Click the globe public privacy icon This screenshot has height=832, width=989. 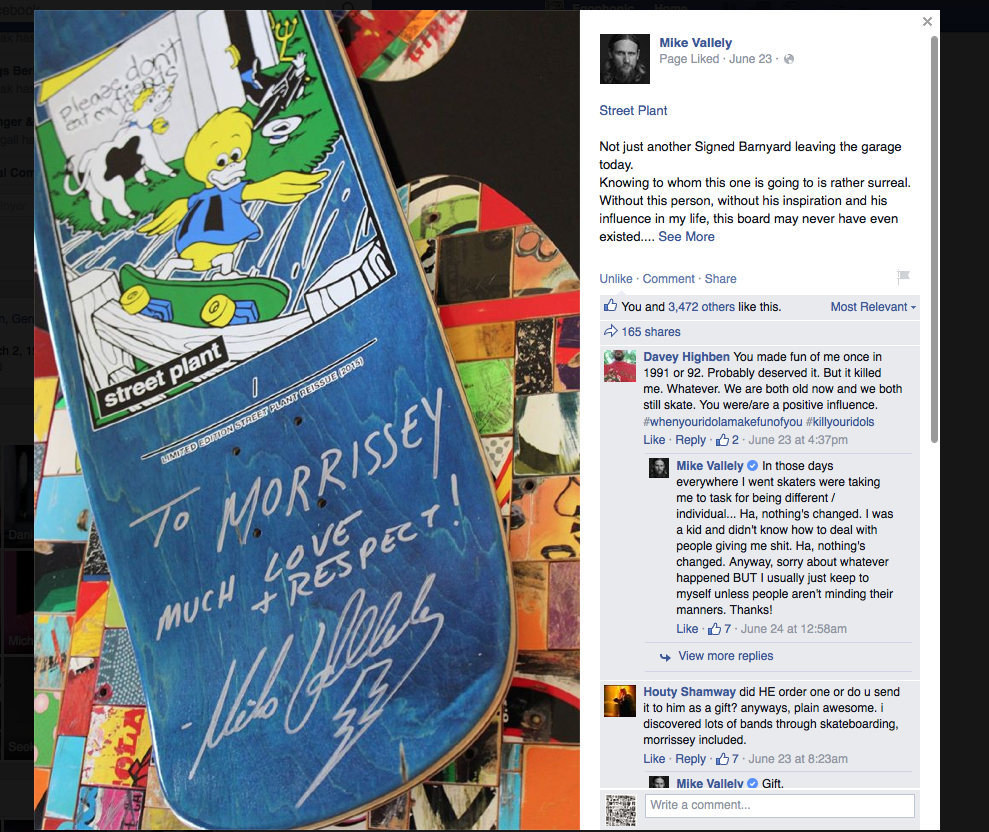pyautogui.click(x=788, y=59)
